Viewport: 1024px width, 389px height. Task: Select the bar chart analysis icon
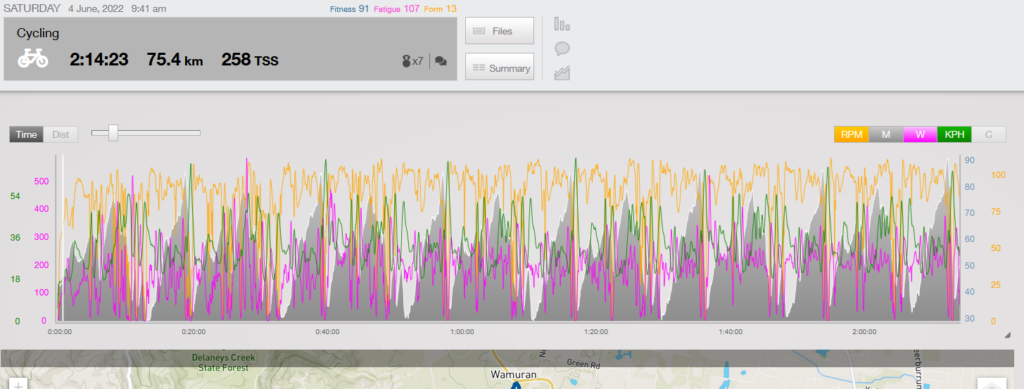[x=562, y=24]
